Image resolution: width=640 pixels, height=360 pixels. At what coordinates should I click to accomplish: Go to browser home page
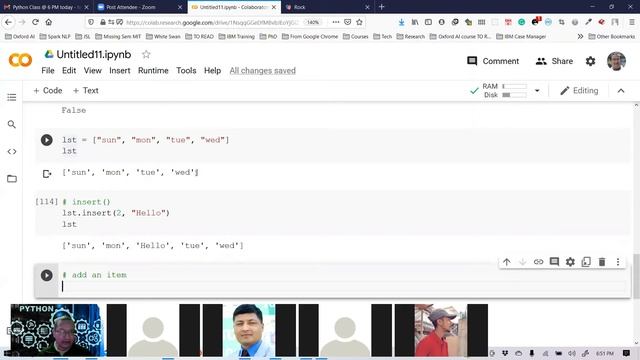click(x=49, y=22)
